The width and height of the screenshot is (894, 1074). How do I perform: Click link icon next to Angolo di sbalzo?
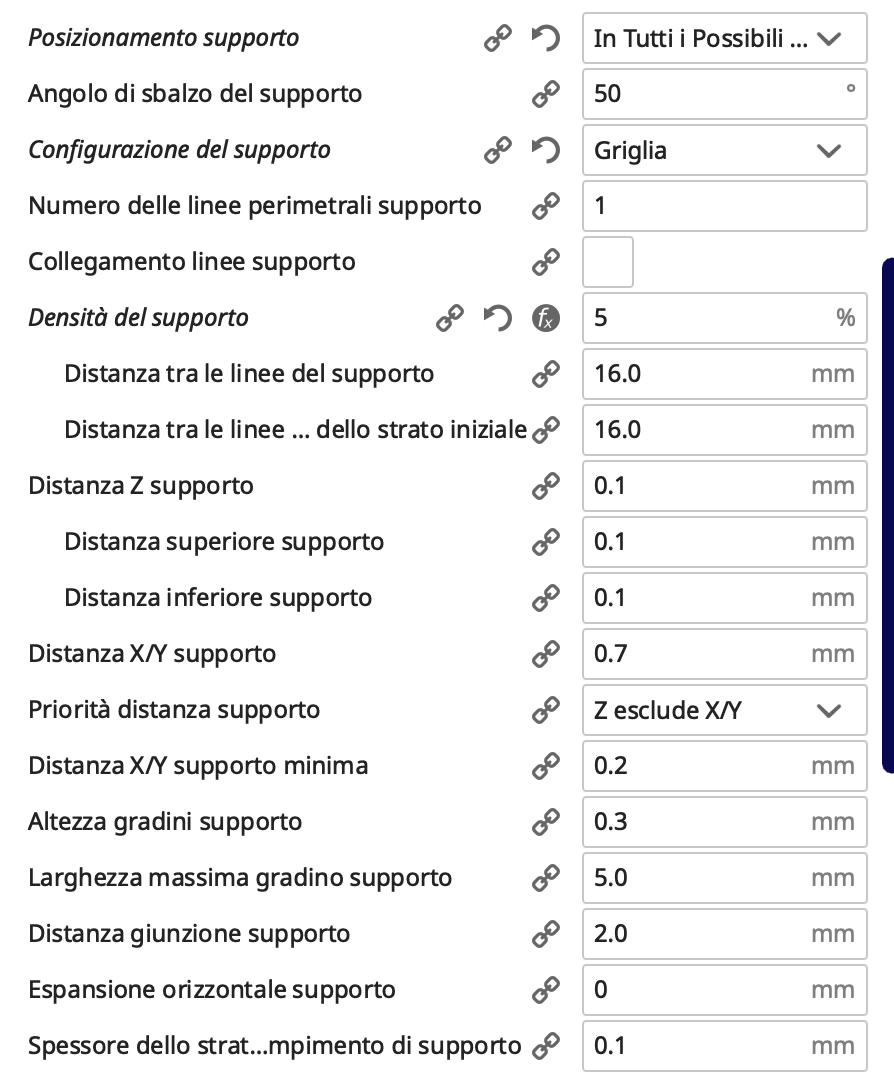pos(545,95)
